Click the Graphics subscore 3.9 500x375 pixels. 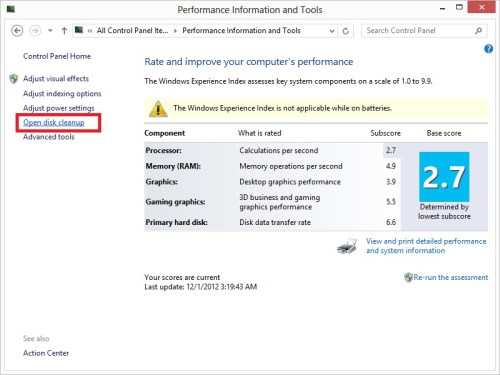[x=391, y=182]
